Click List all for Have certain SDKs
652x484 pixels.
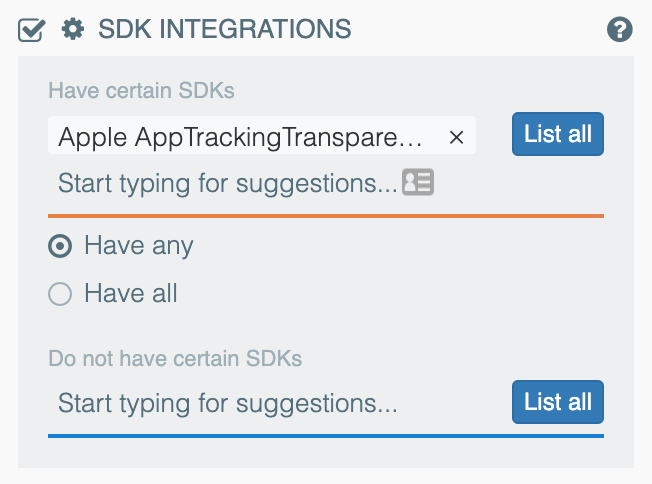(558, 134)
